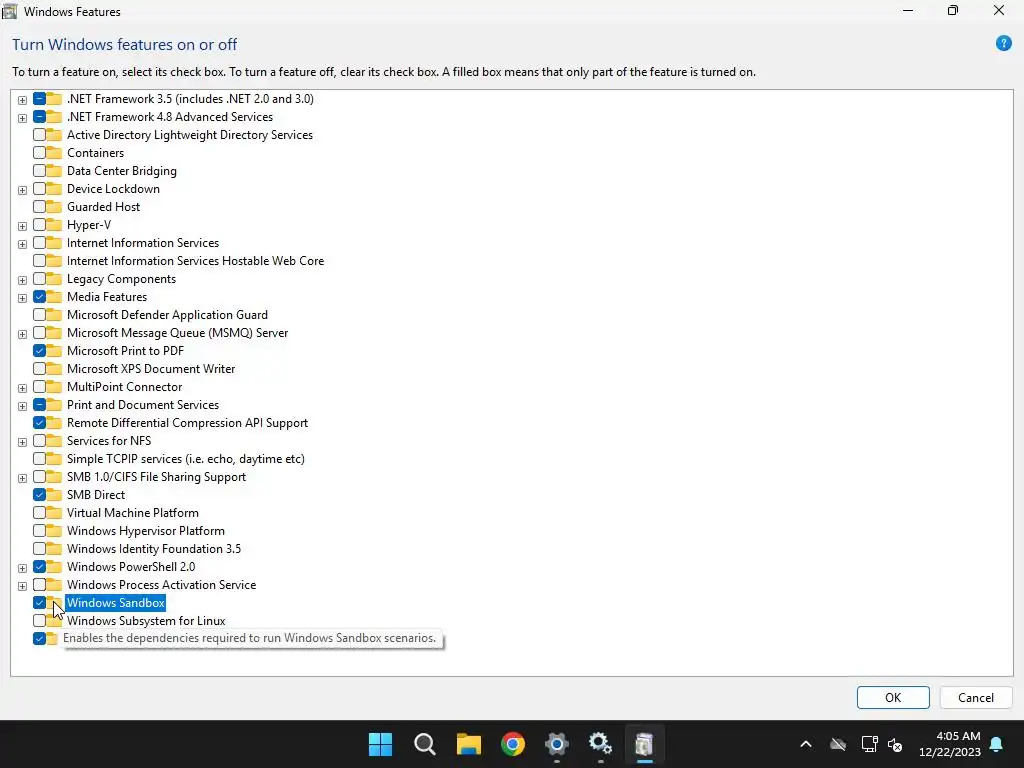Open taskbar Search
1024x768 pixels.
424,743
